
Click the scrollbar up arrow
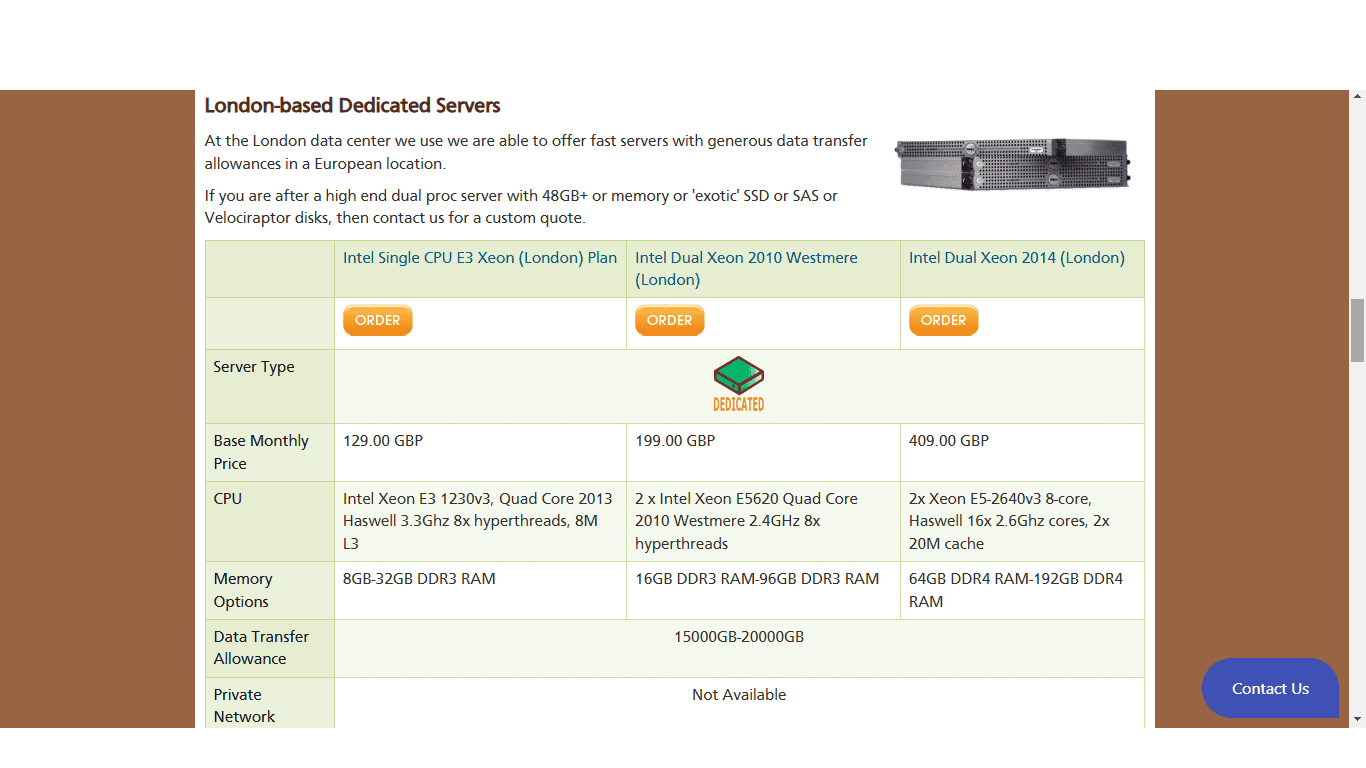pyautogui.click(x=1357, y=97)
